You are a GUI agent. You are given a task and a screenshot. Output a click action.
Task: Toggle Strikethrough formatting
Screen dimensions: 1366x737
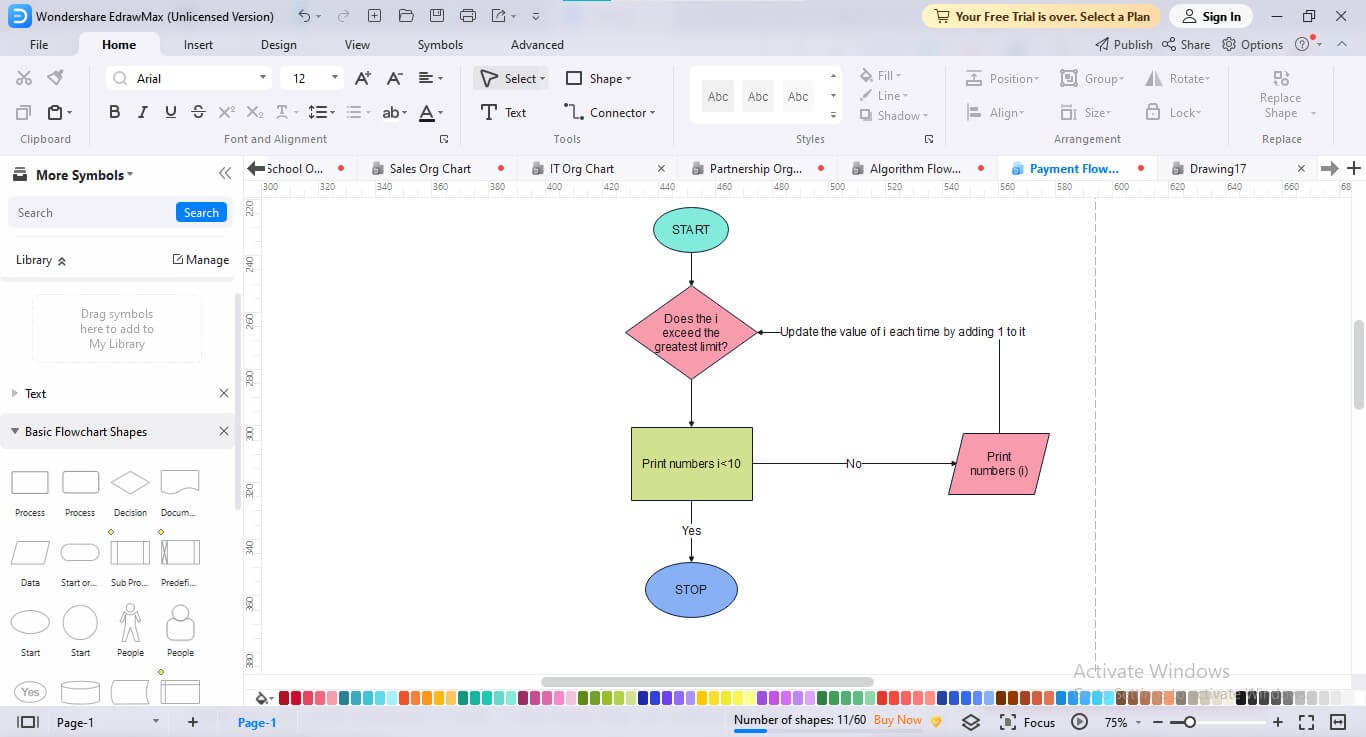coord(199,112)
